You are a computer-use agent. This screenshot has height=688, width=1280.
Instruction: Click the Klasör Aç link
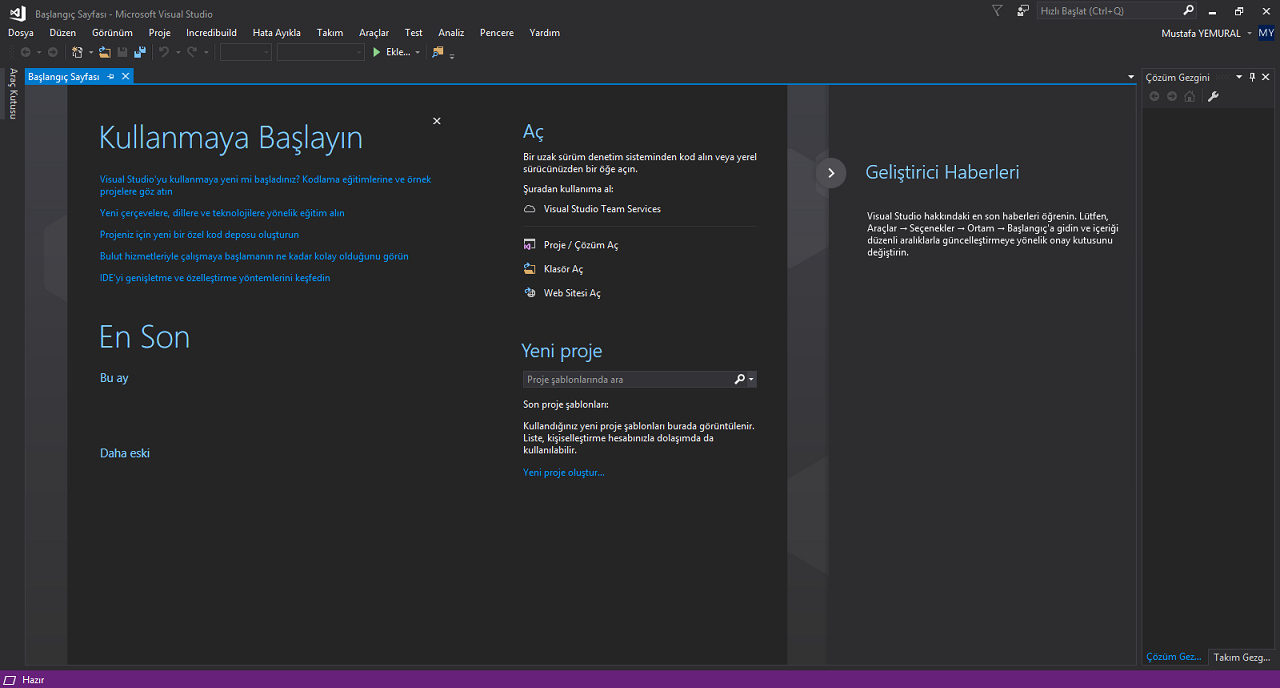[563, 269]
